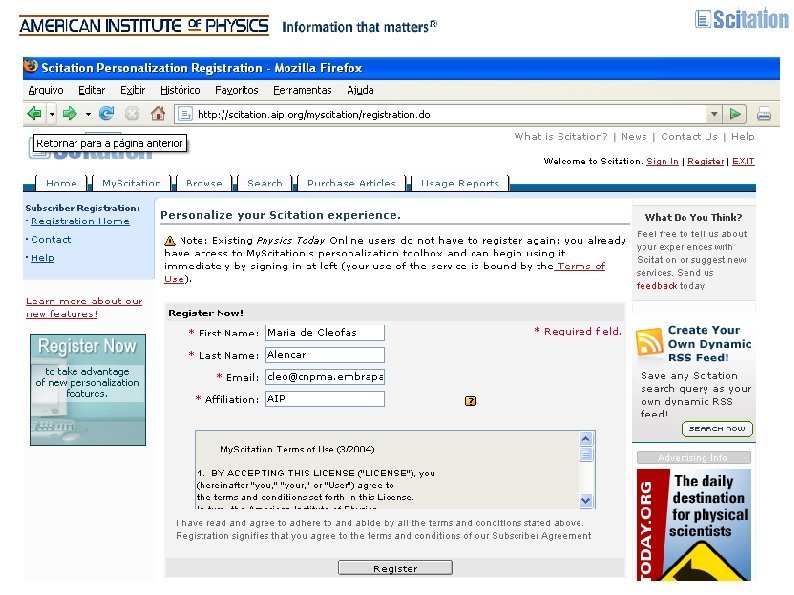794x595 pixels.
Task: Open Registration Home sidebar link
Action: [80, 221]
